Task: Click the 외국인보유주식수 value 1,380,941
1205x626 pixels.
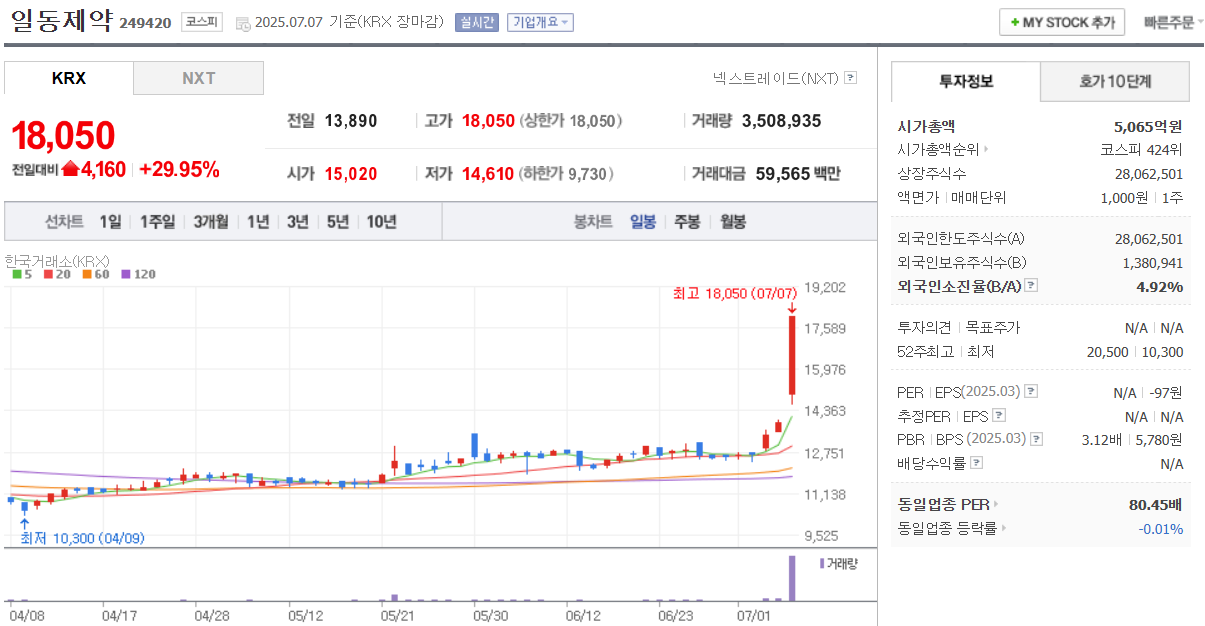Action: click(1153, 262)
